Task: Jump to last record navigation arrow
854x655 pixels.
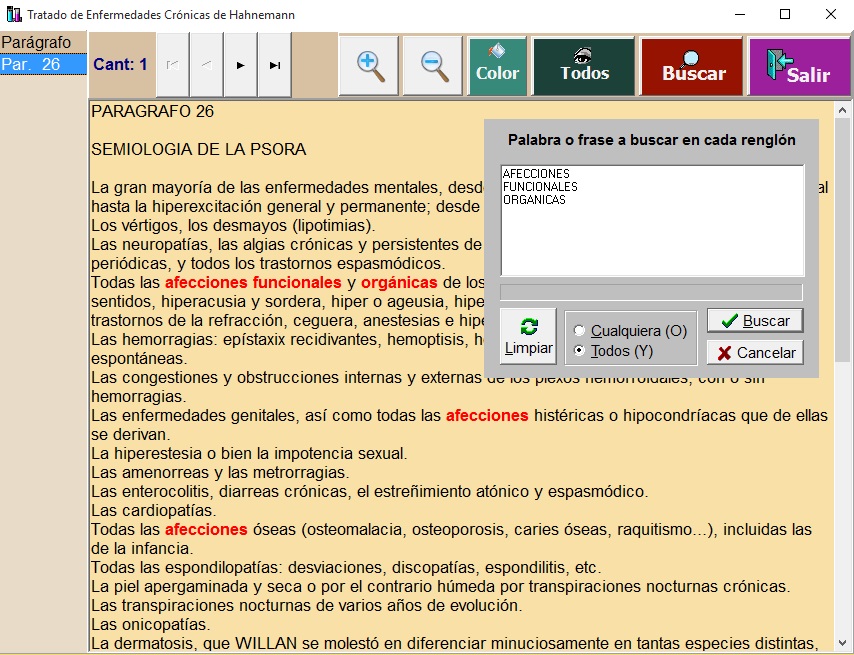Action: pos(274,65)
